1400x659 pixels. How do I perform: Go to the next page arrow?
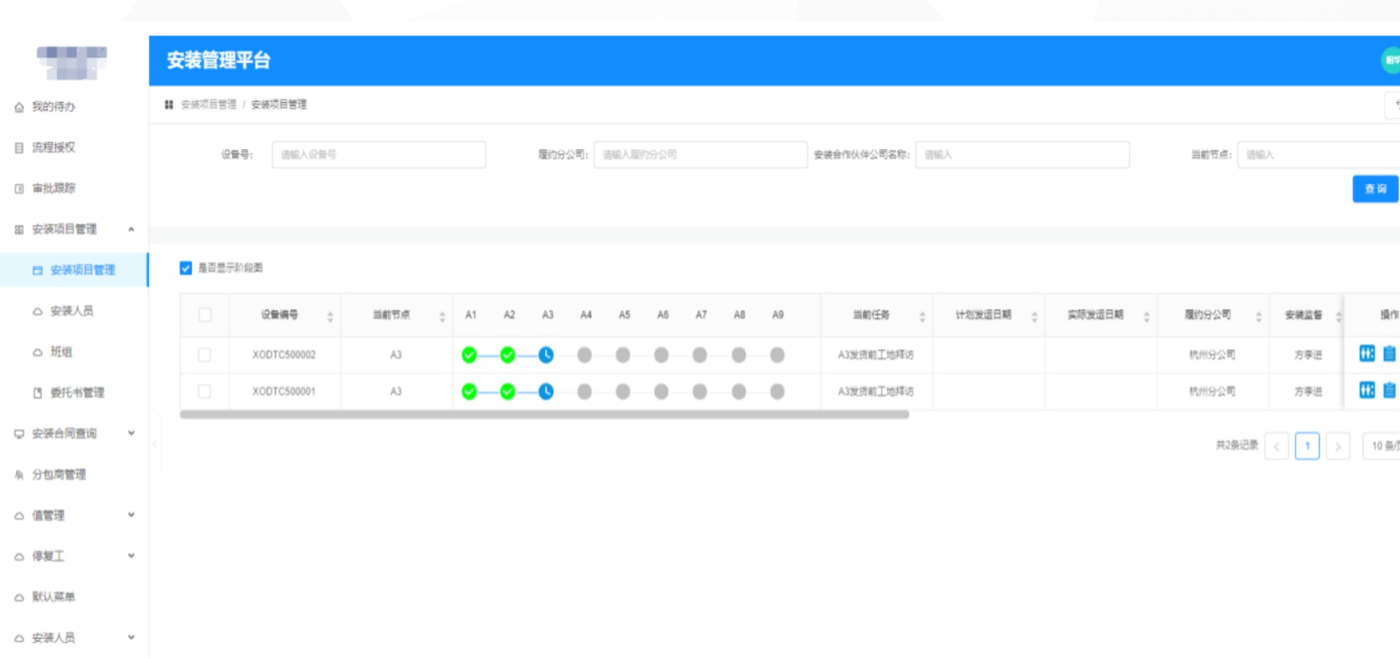[x=1338, y=446]
